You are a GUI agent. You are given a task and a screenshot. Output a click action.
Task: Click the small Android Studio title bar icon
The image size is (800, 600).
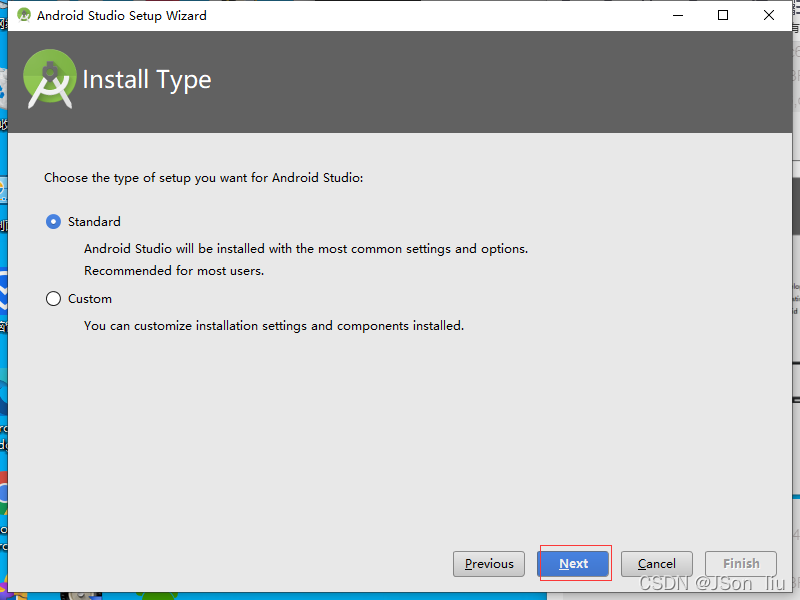23,15
